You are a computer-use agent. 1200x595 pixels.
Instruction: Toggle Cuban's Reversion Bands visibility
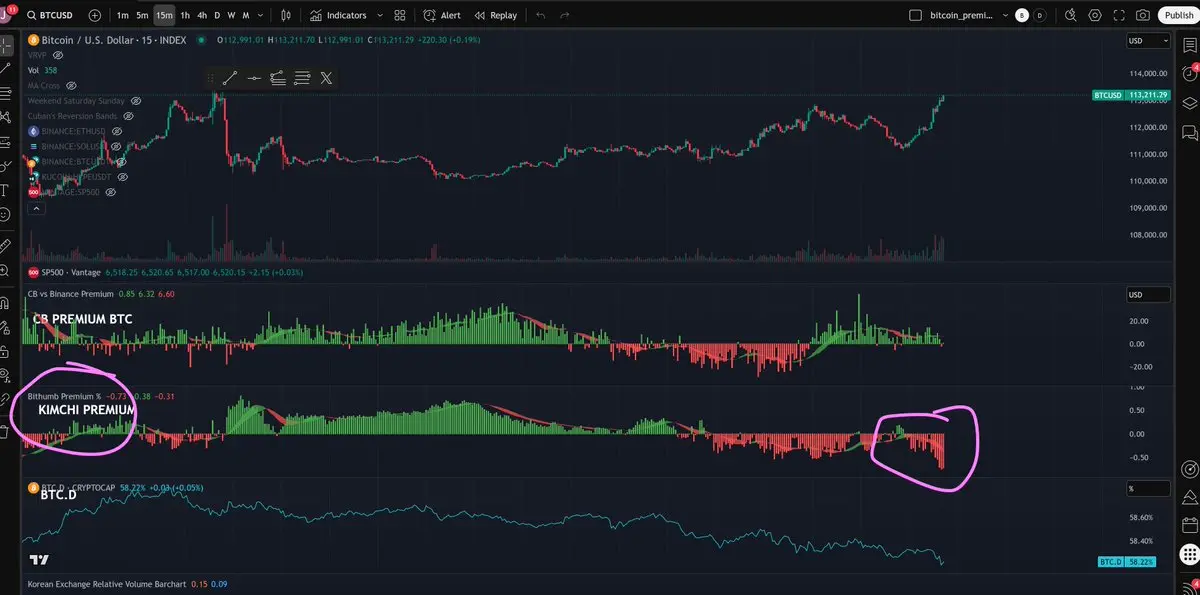coord(128,116)
